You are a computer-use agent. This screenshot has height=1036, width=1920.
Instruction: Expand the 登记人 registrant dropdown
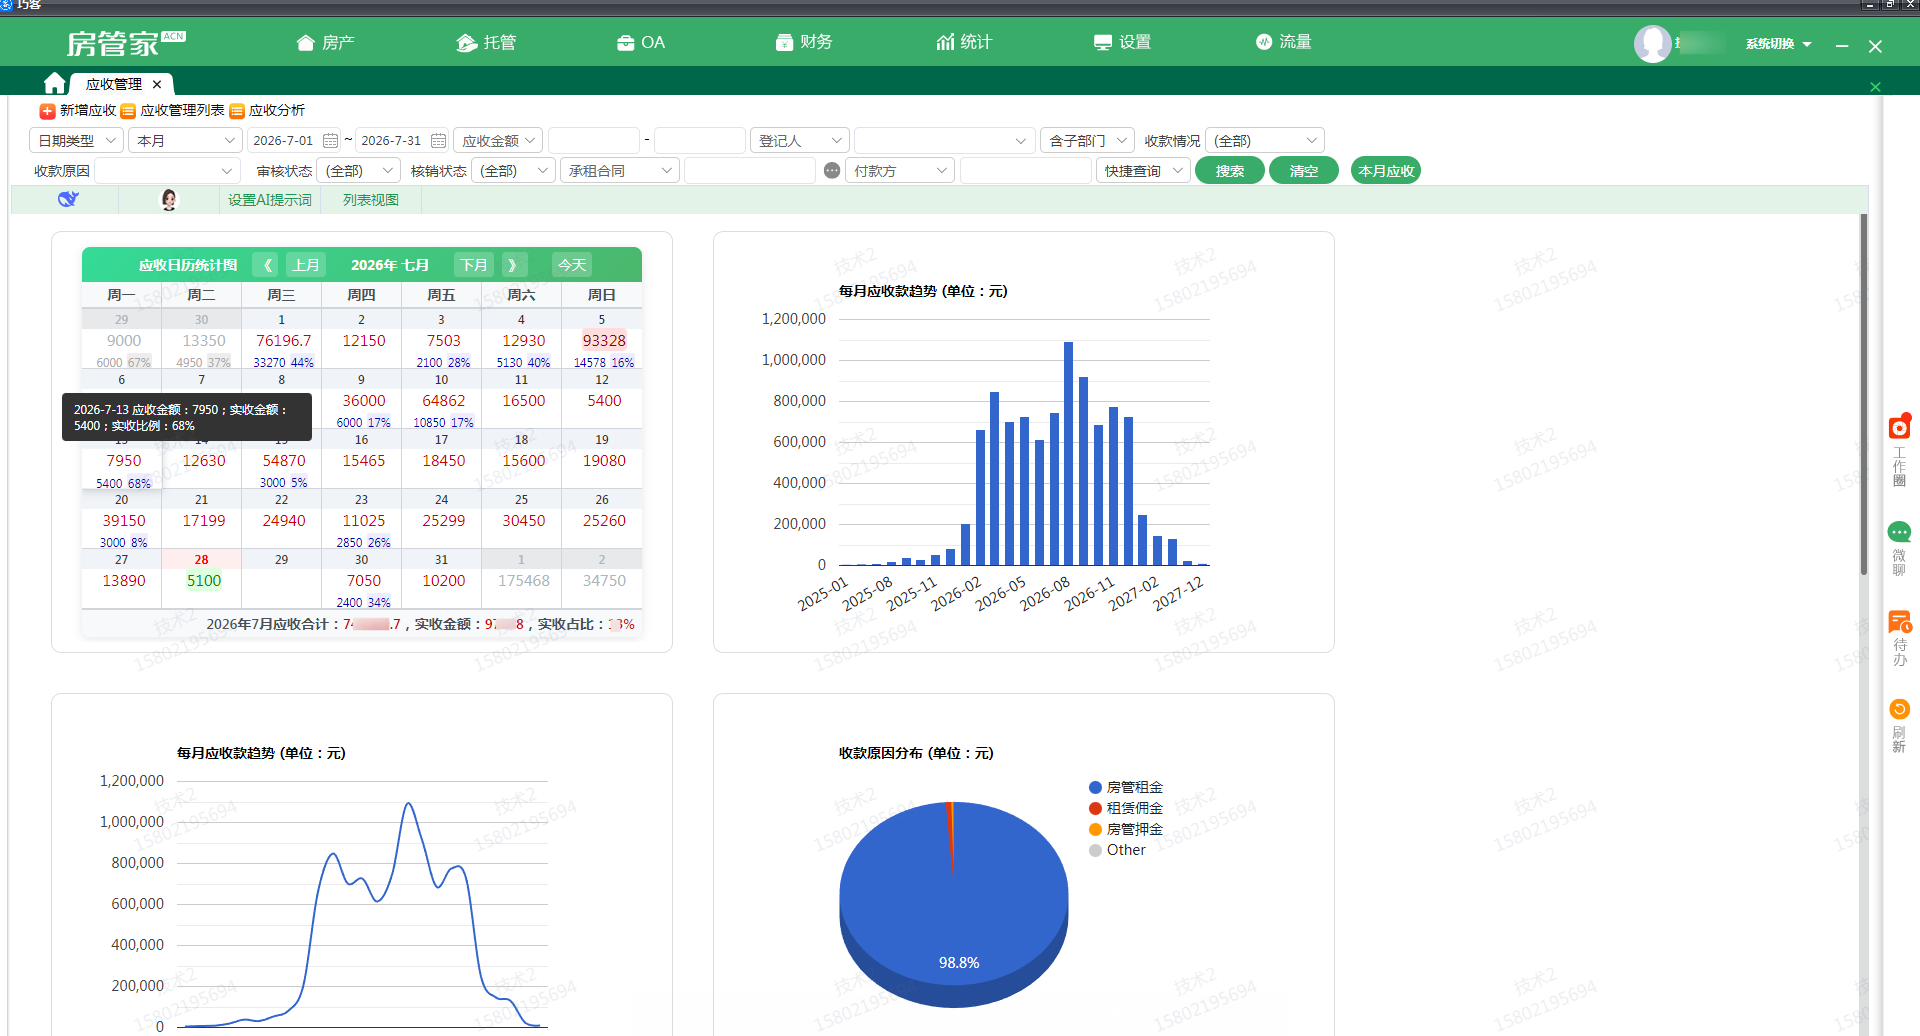800,141
